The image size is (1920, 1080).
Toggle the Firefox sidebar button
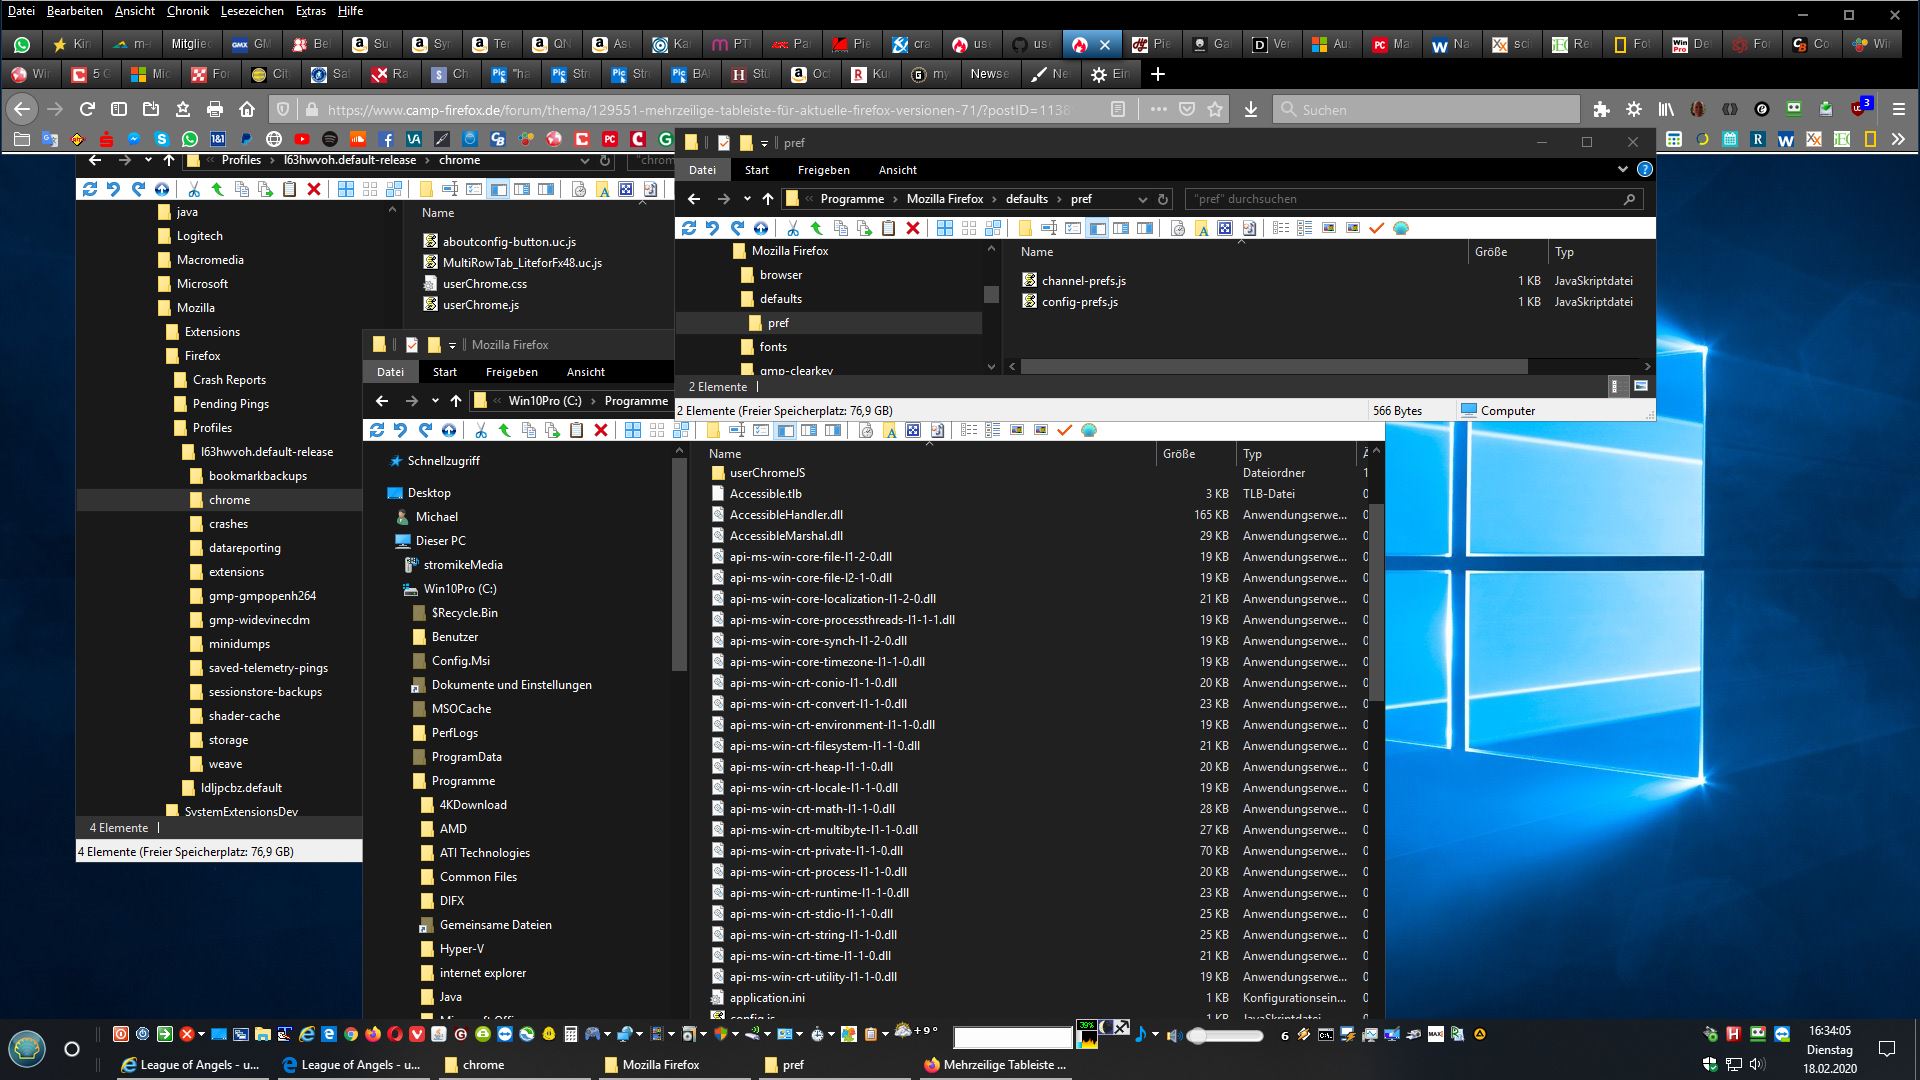119,109
